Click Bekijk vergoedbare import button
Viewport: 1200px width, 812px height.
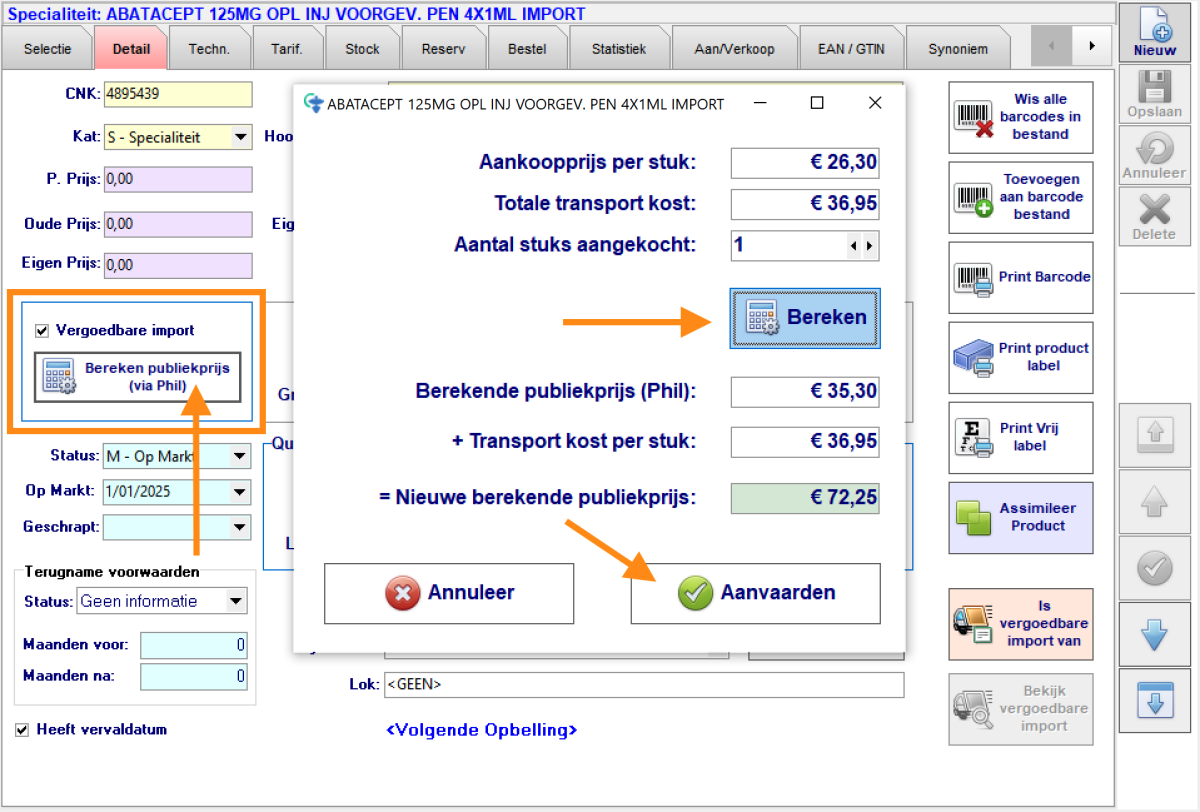point(1021,709)
